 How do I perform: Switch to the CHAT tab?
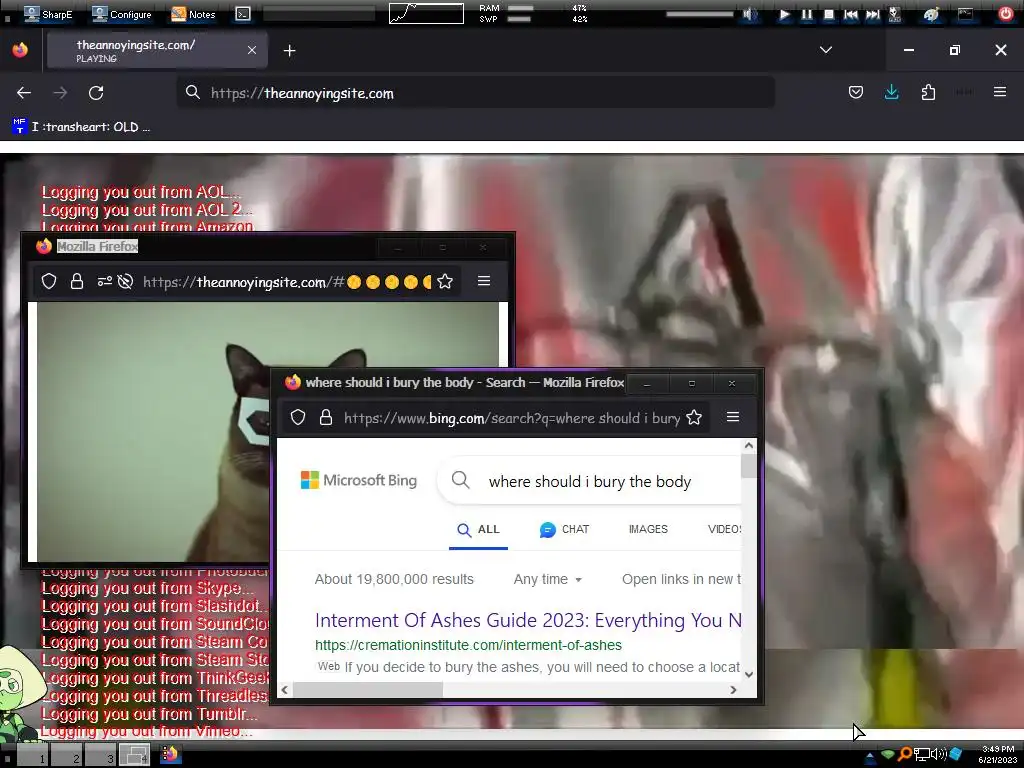[565, 530]
